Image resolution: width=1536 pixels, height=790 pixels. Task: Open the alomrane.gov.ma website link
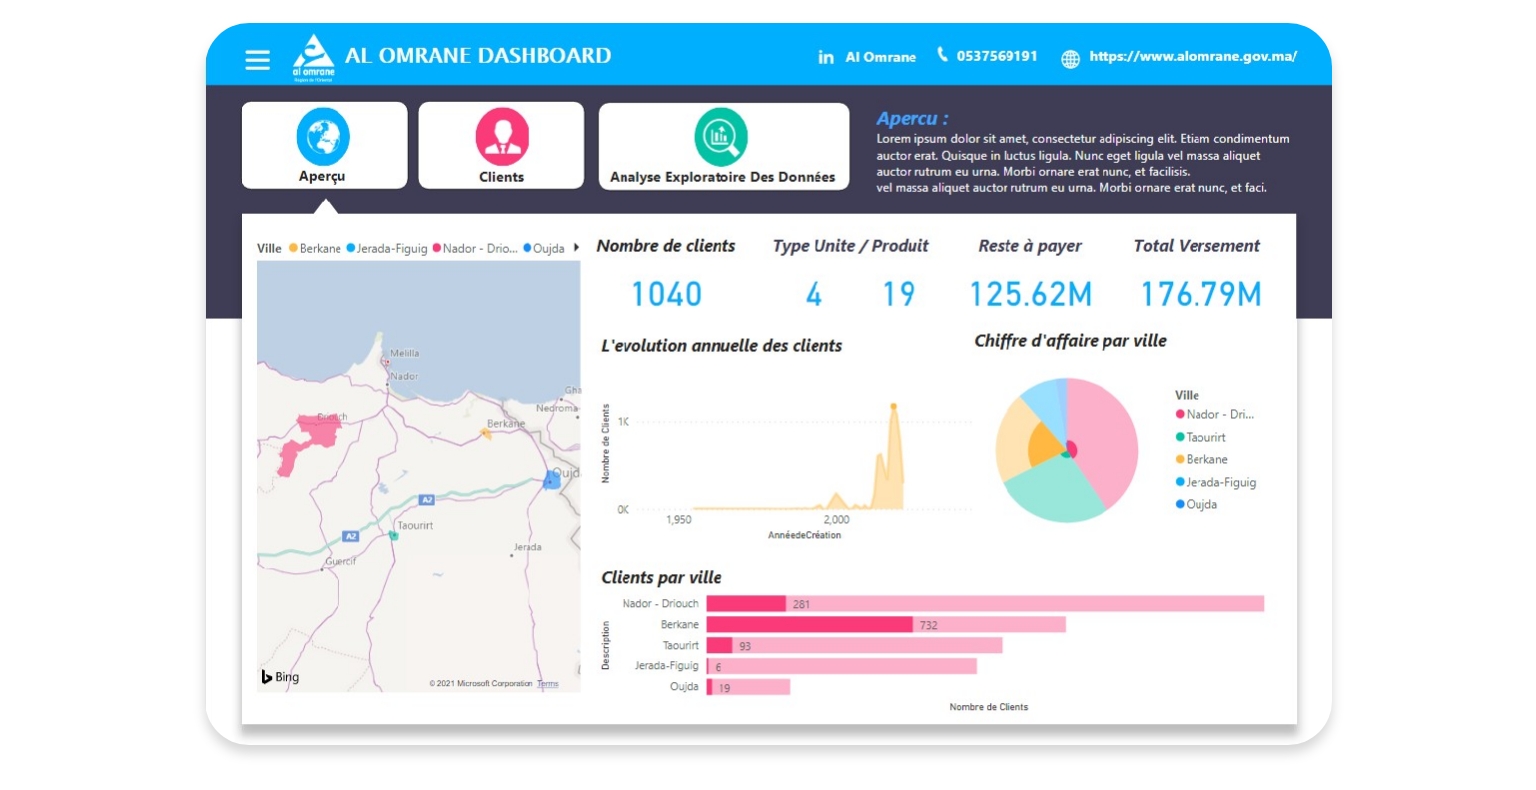(1193, 56)
